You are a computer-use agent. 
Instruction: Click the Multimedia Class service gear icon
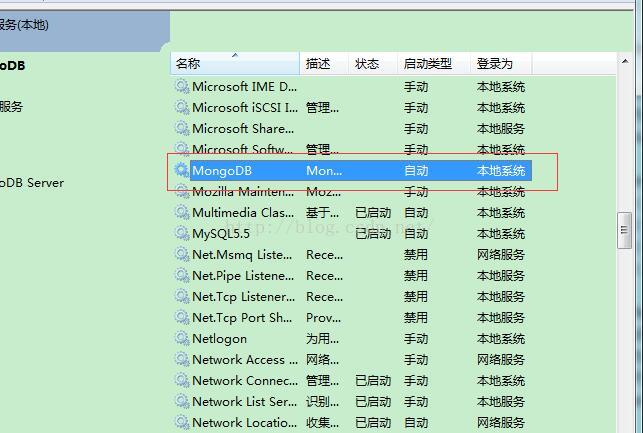[181, 213]
